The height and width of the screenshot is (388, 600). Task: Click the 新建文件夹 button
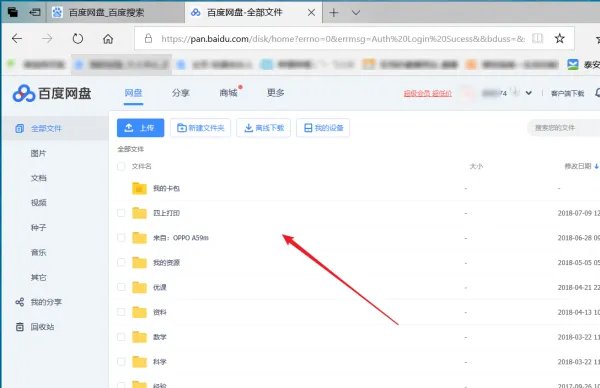[200, 128]
